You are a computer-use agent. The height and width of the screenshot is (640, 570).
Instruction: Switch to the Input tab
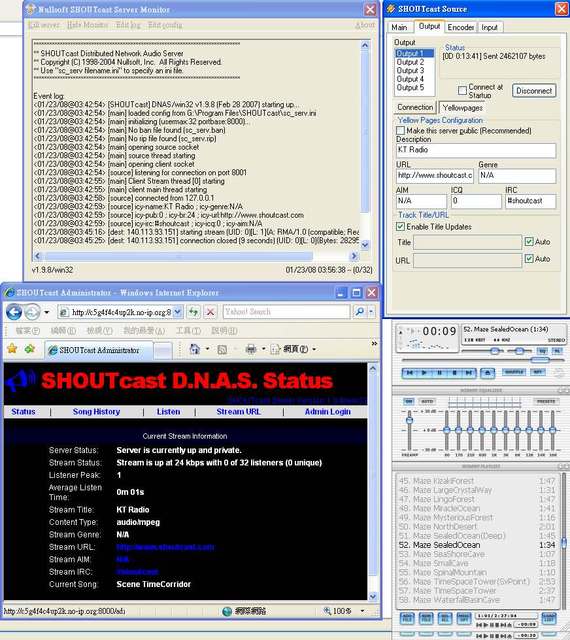click(490, 27)
